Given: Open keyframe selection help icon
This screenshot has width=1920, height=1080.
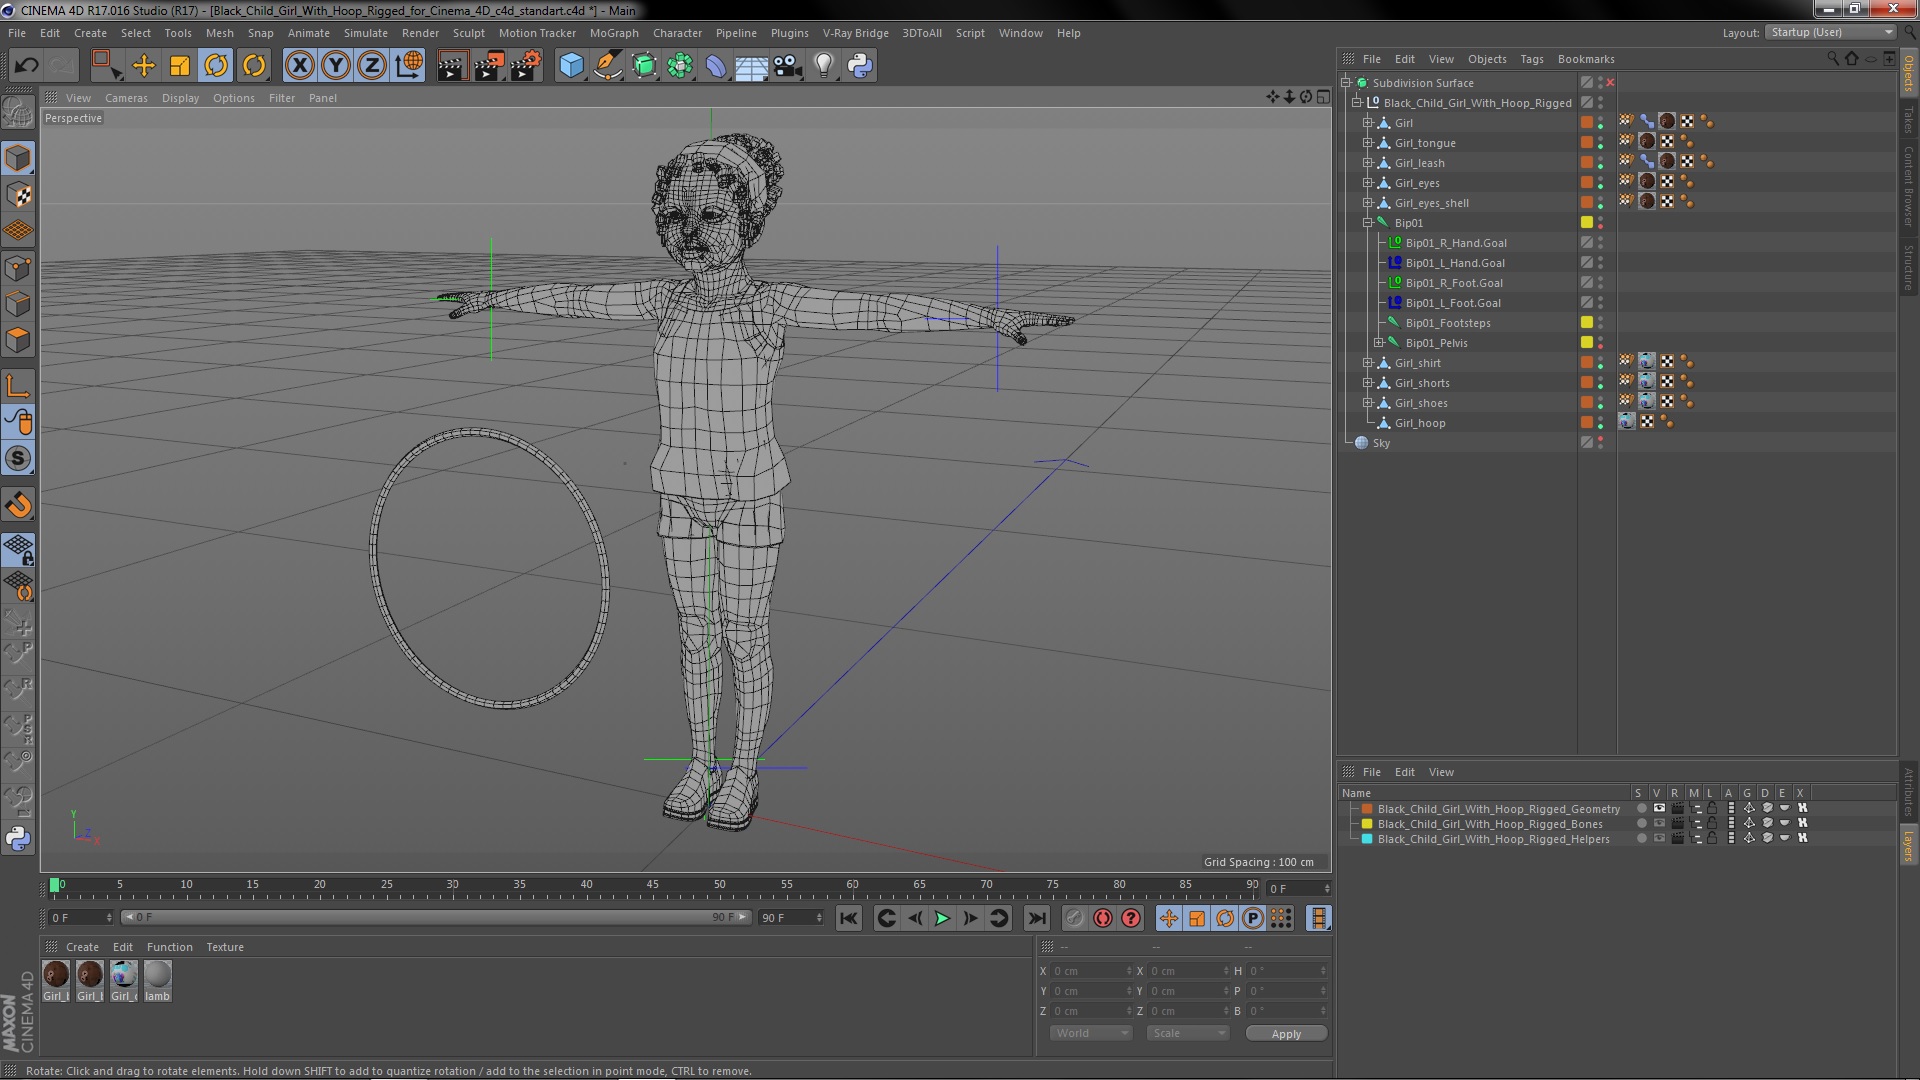Looking at the screenshot, I should (1131, 919).
